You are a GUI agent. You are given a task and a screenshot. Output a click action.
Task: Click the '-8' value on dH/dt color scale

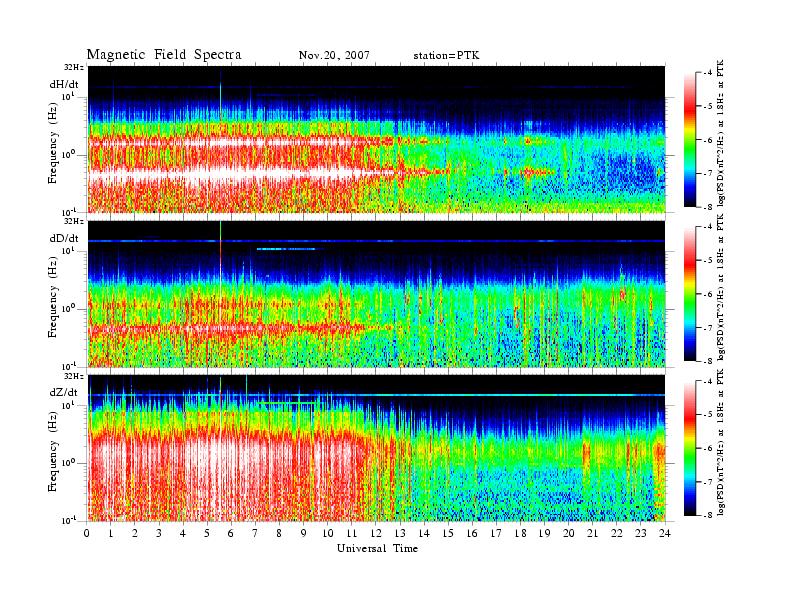(x=708, y=207)
